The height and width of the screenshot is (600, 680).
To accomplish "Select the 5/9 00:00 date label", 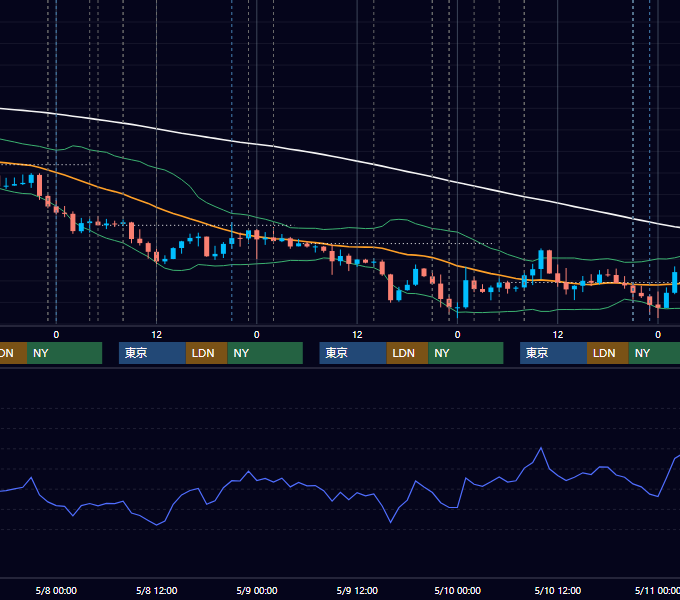I will (x=257, y=590).
